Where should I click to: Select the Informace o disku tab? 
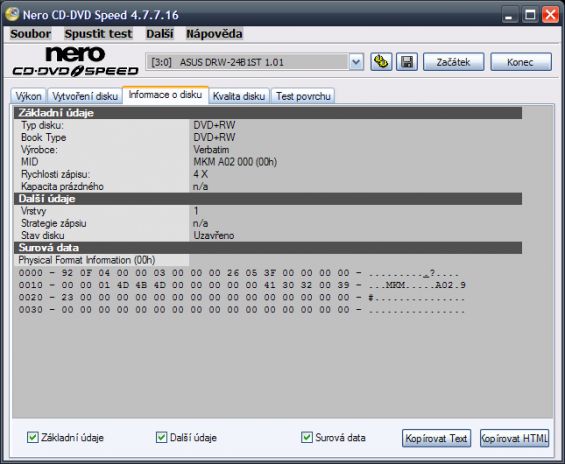[x=165, y=95]
